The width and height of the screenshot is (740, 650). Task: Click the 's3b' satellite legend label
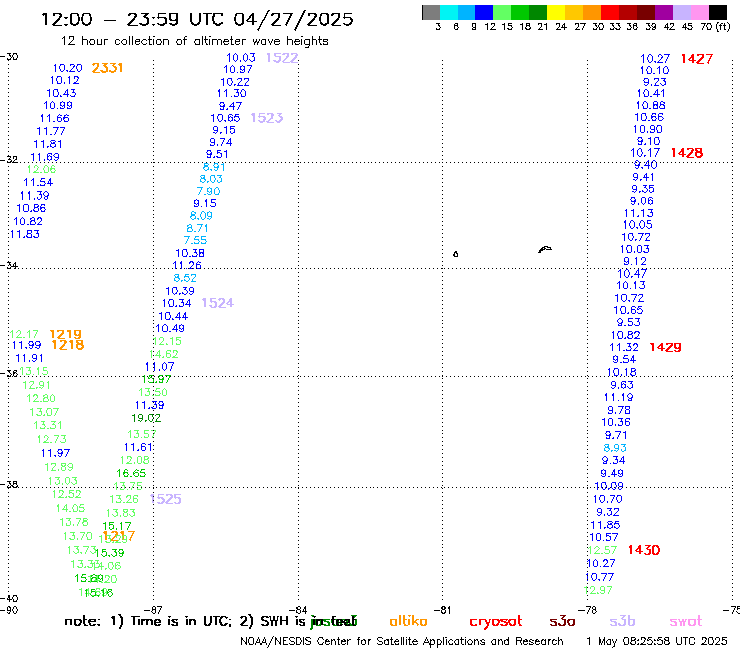[x=622, y=621]
